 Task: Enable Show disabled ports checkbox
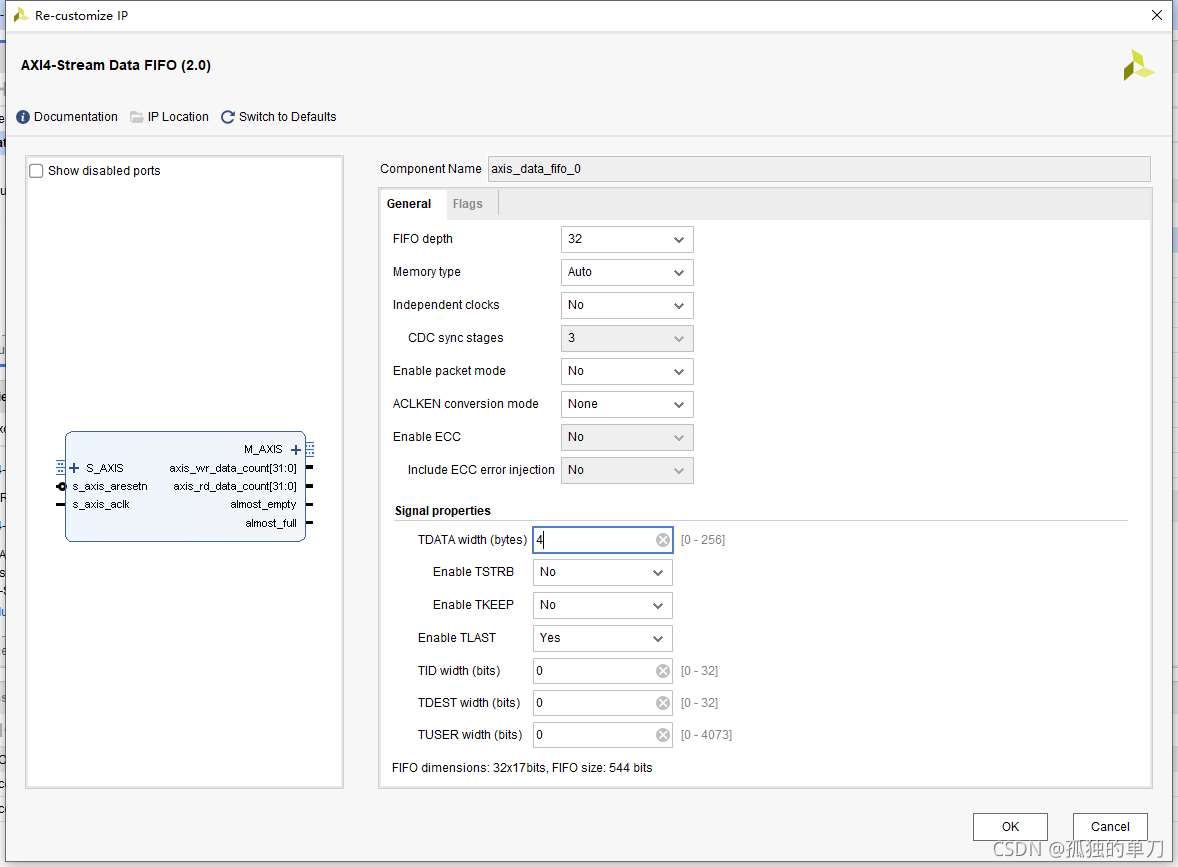37,171
